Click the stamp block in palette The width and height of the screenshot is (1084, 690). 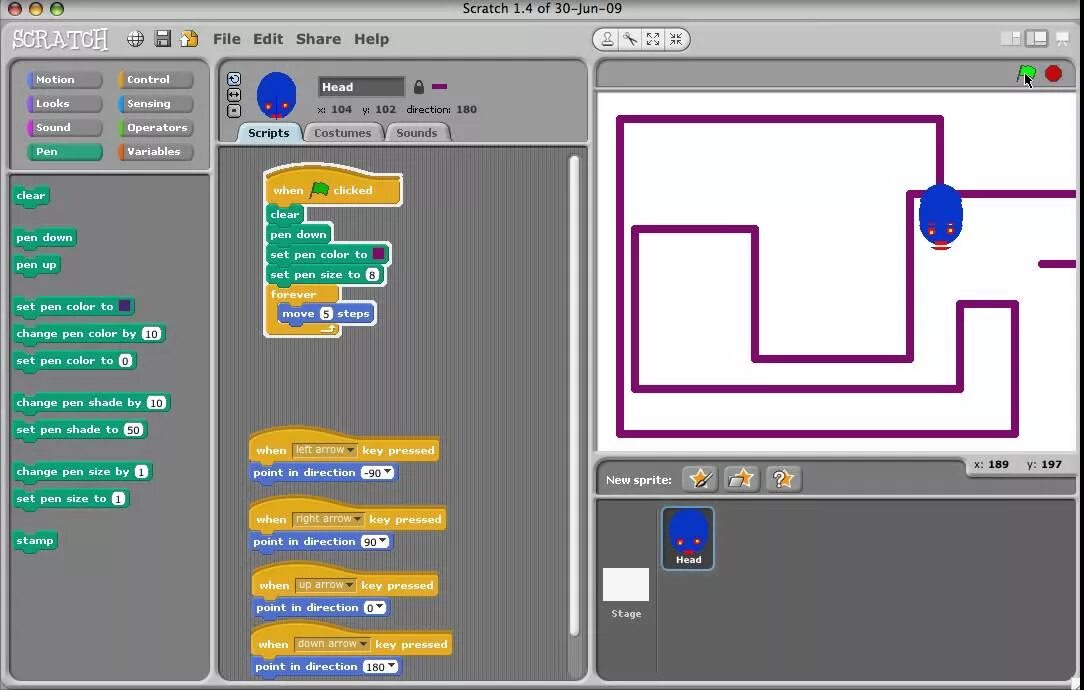pos(35,541)
